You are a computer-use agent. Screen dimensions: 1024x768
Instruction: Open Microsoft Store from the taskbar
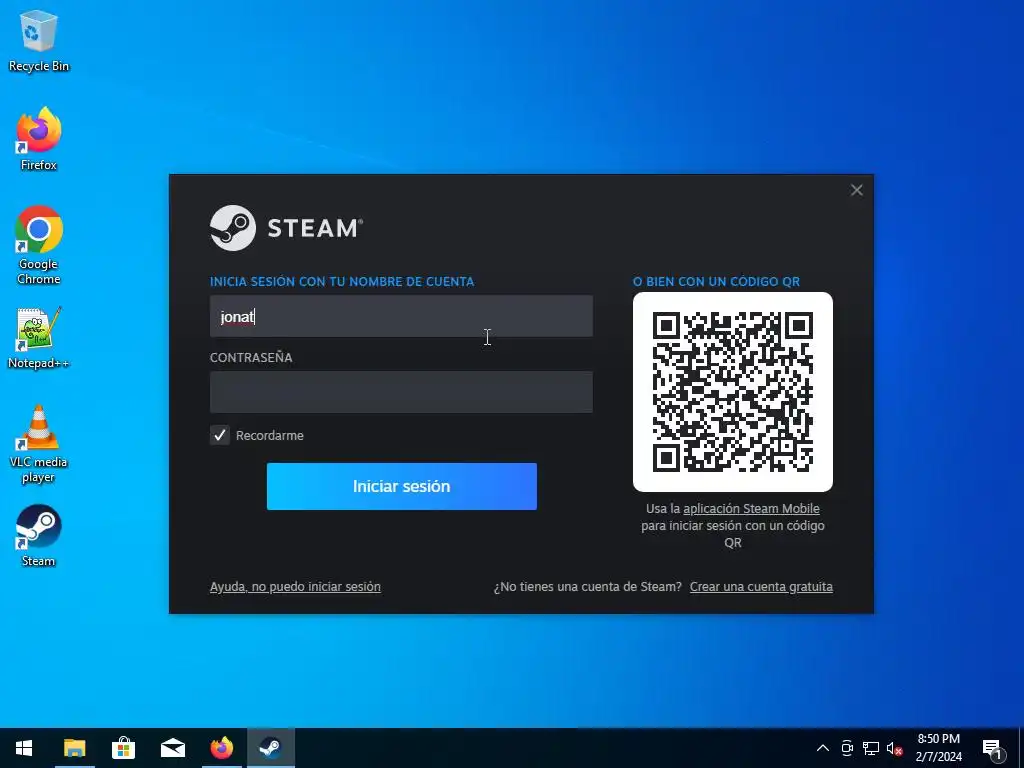[123, 748]
